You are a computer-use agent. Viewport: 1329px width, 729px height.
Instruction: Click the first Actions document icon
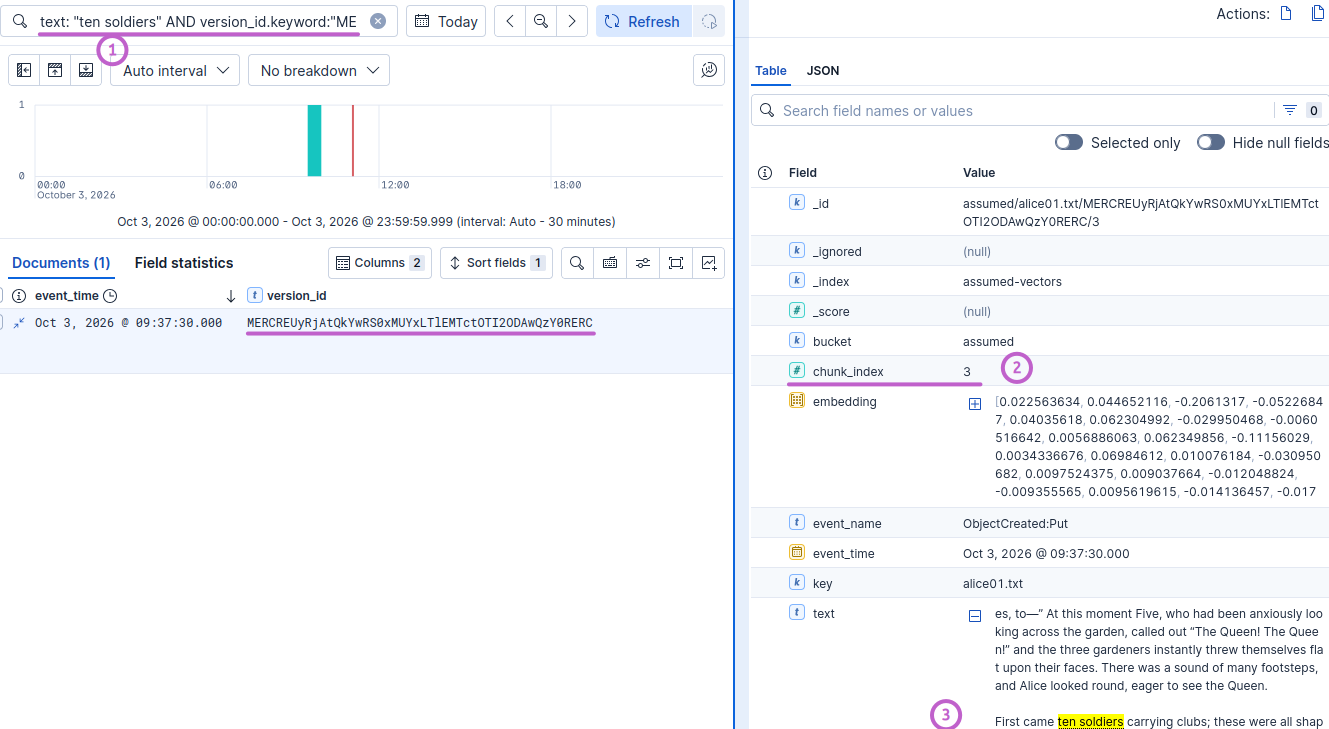(1287, 14)
